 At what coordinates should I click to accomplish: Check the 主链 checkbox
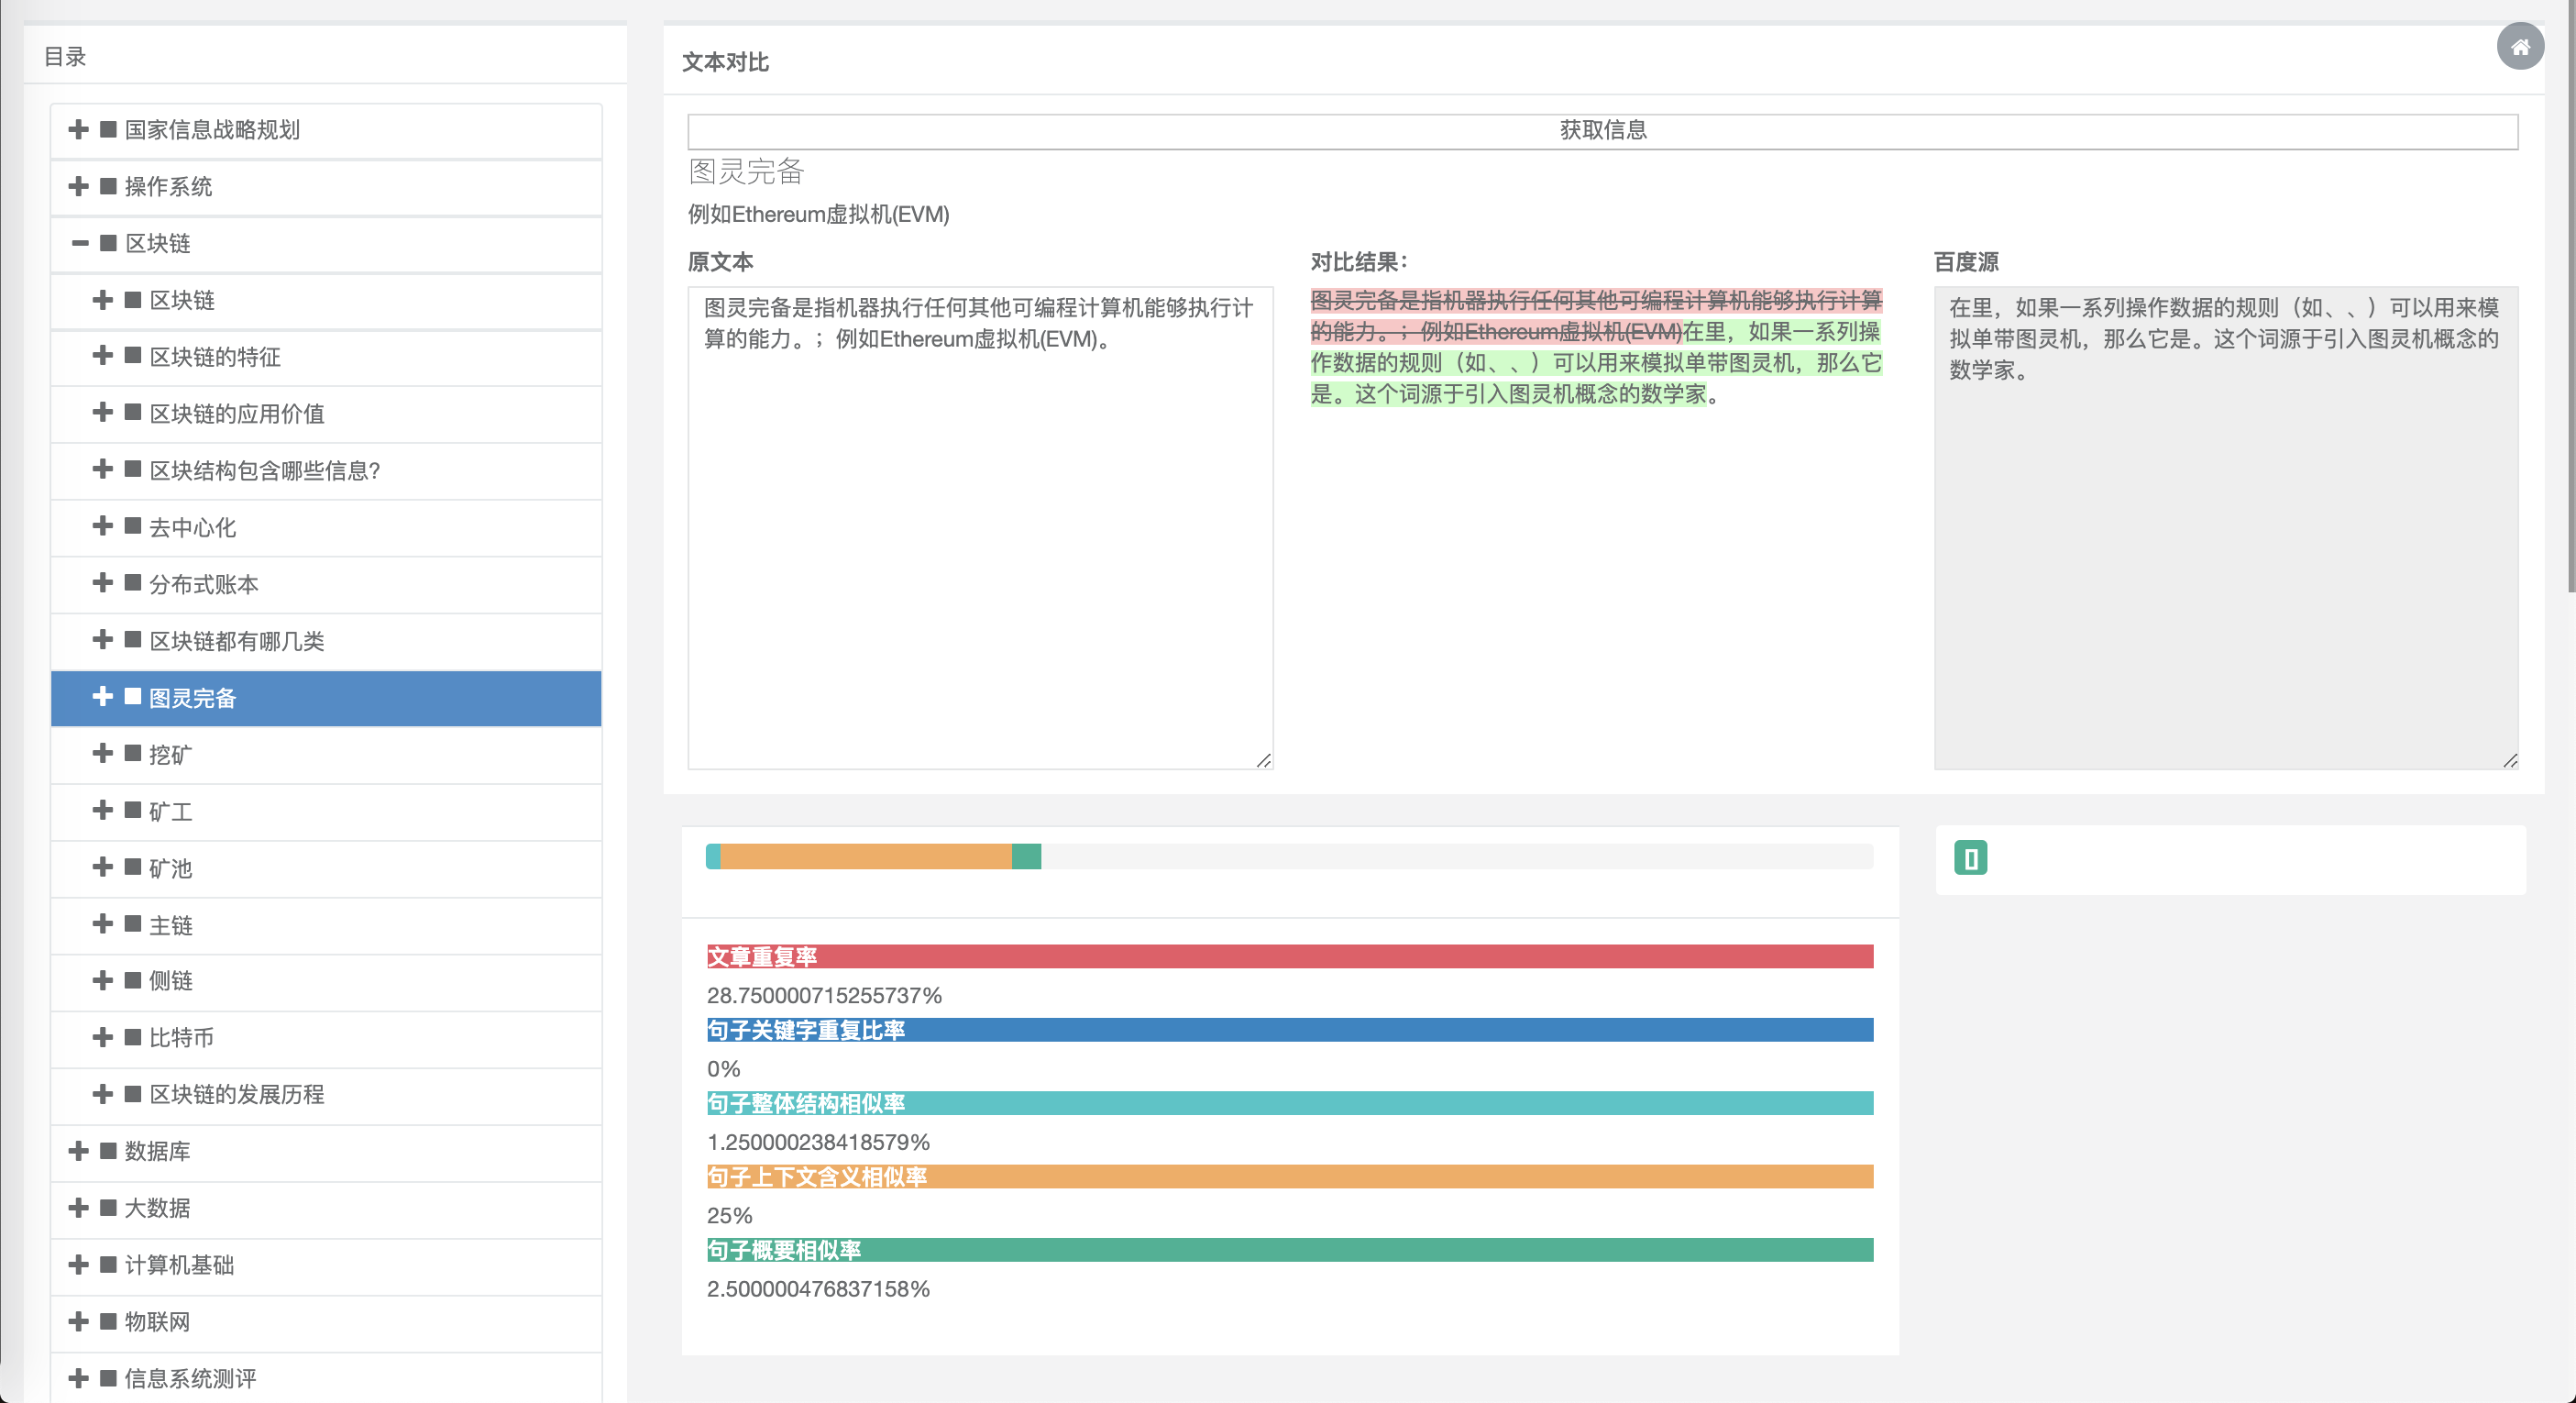133,924
